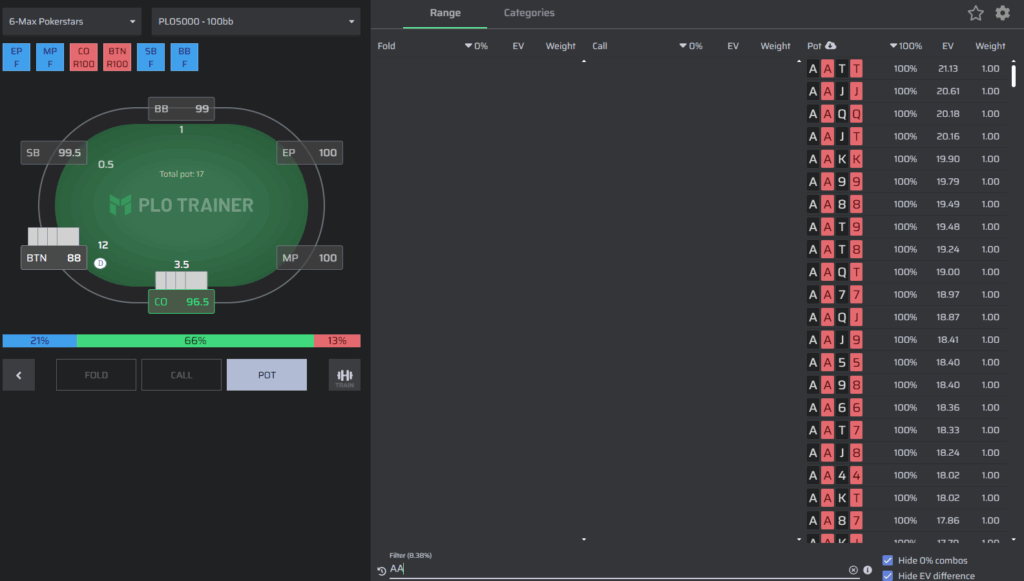Select the AA87 hand row
The image size is (1024, 581).
(906, 520)
